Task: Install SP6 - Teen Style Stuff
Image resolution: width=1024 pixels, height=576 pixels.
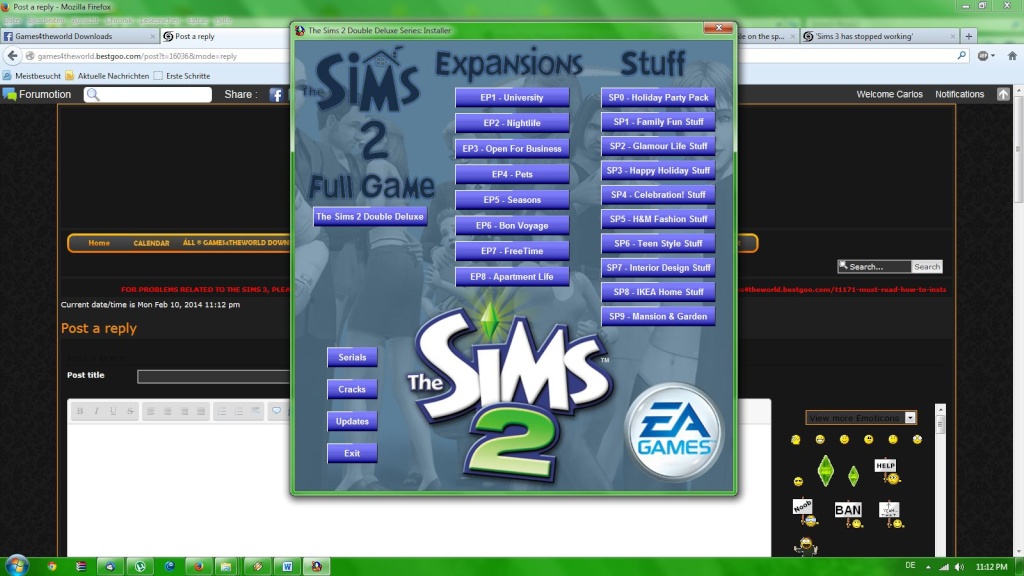Action: pyautogui.click(x=658, y=243)
